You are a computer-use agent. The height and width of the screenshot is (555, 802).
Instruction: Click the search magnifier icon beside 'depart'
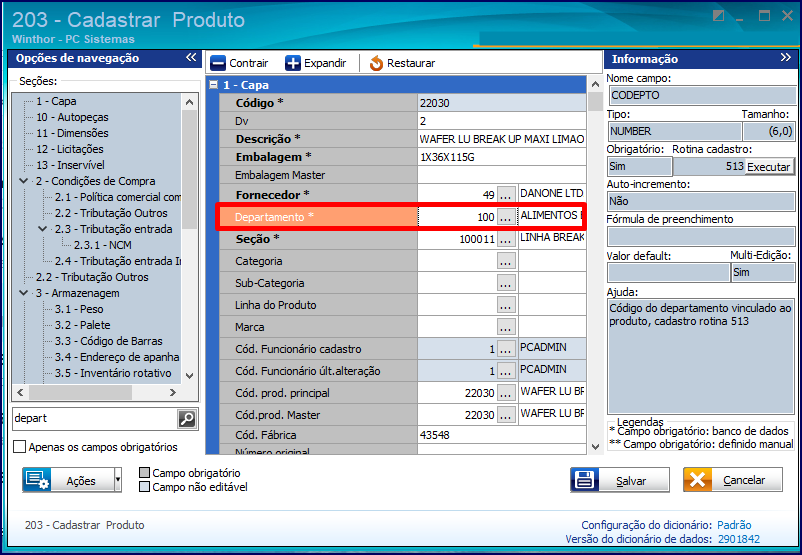(x=187, y=419)
